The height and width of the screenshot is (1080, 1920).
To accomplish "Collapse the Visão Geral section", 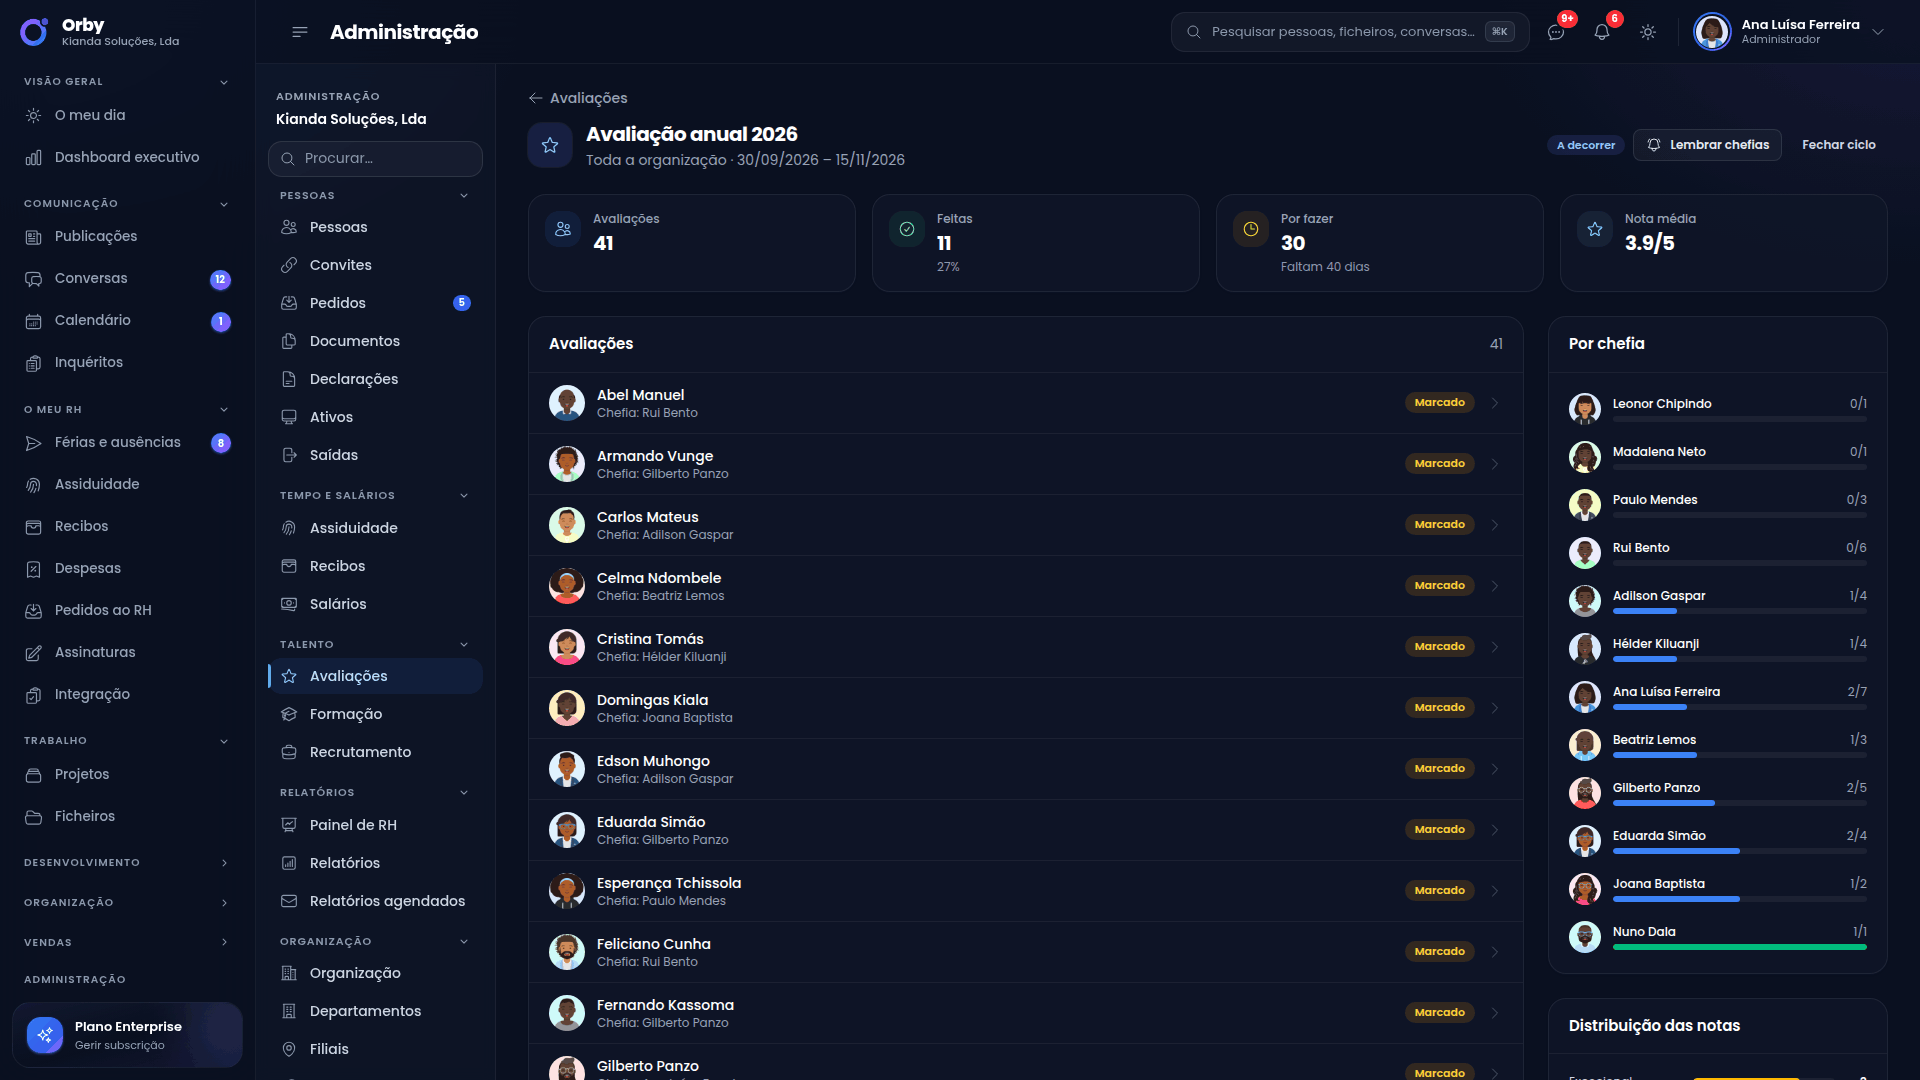I will point(224,82).
